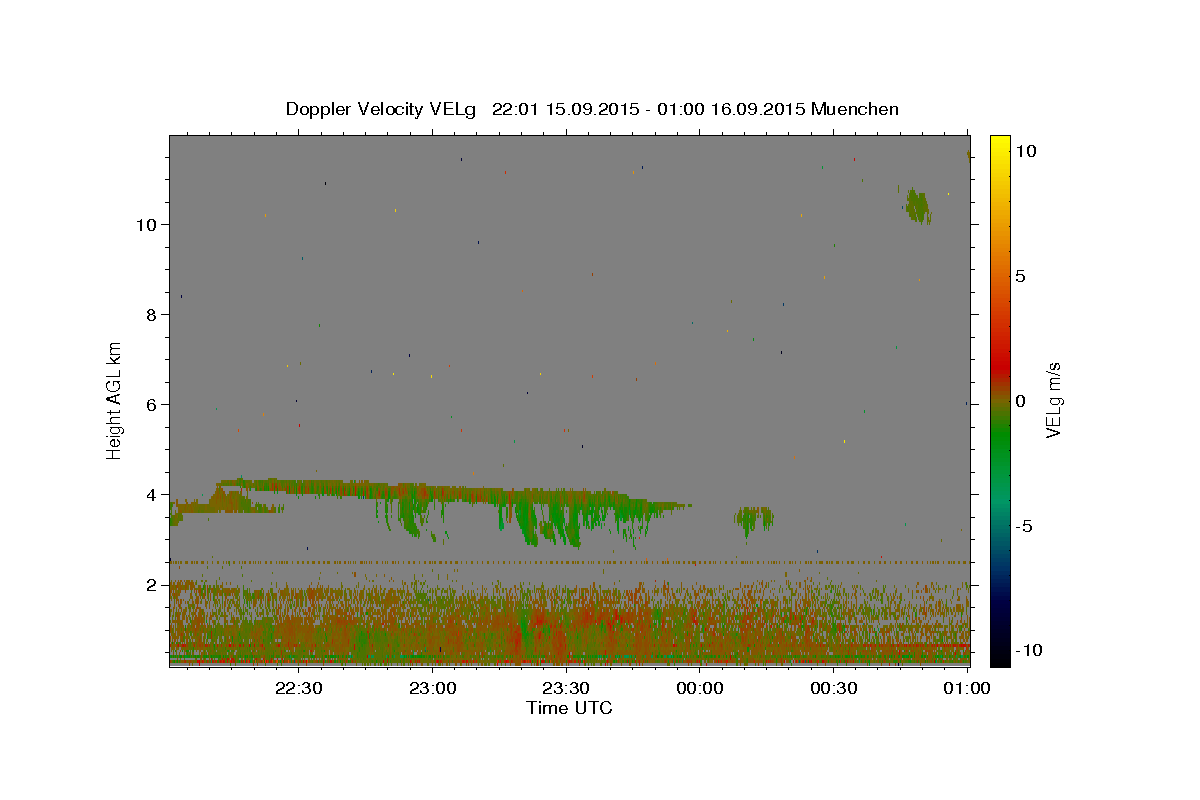This screenshot has width=1200, height=800.
Task: Click the 22:30 time tick label
Action: (x=299, y=688)
